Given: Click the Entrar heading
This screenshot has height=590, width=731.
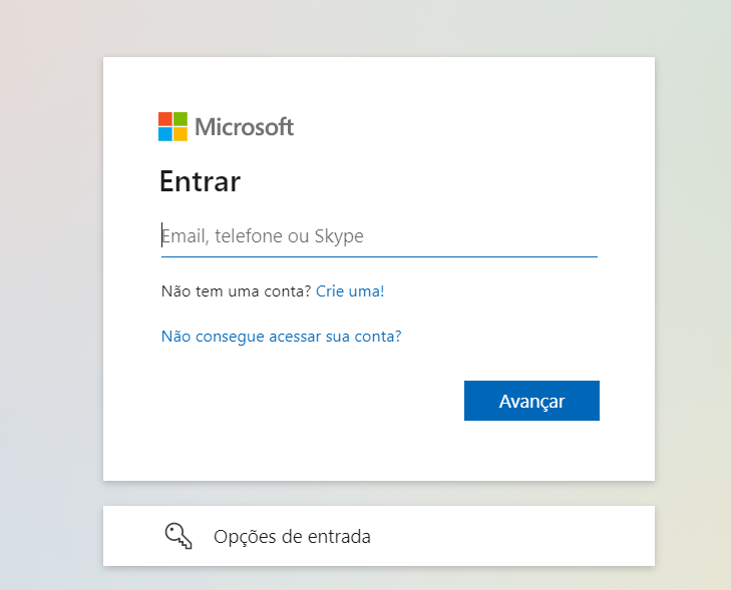Looking at the screenshot, I should click(200, 182).
